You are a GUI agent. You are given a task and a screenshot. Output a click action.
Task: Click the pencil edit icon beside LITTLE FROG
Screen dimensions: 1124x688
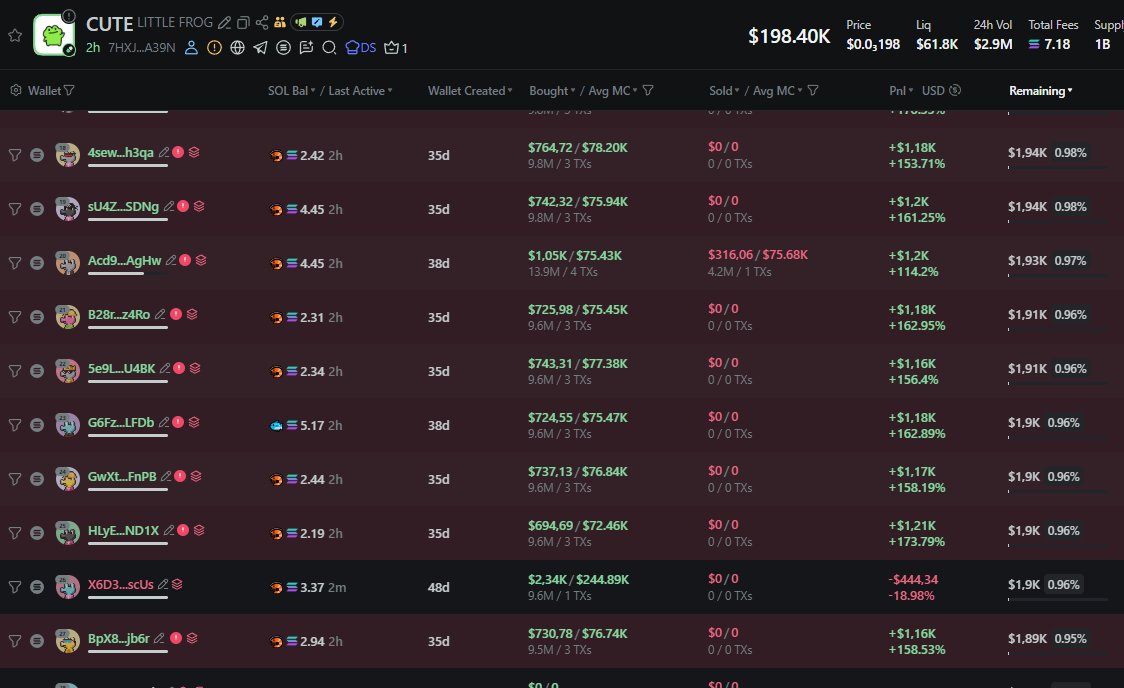tap(224, 23)
